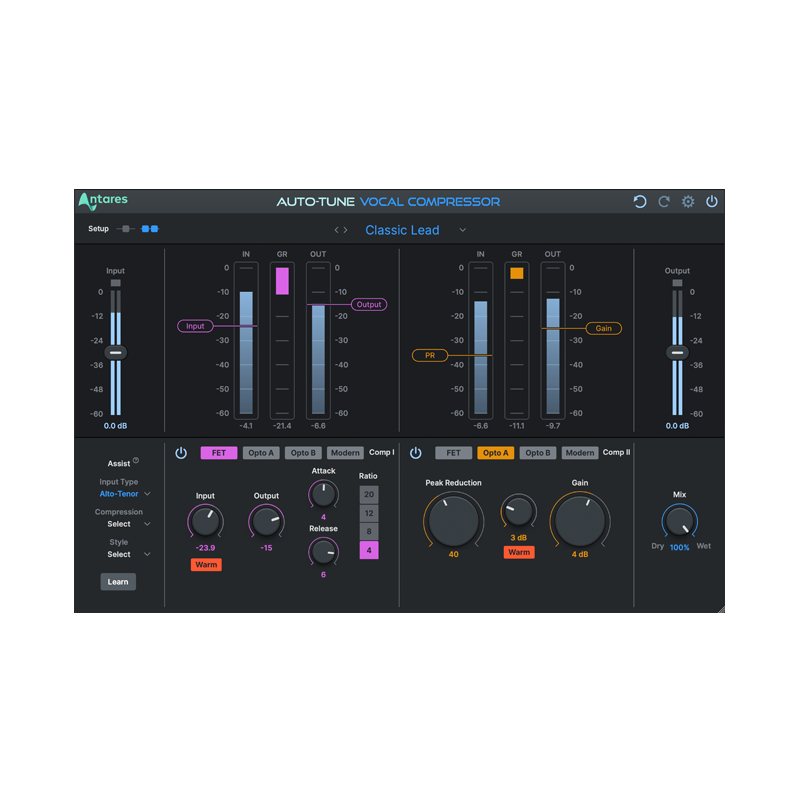Click the Peak Reduction knob
The height and width of the screenshot is (800, 800).
coord(453,520)
